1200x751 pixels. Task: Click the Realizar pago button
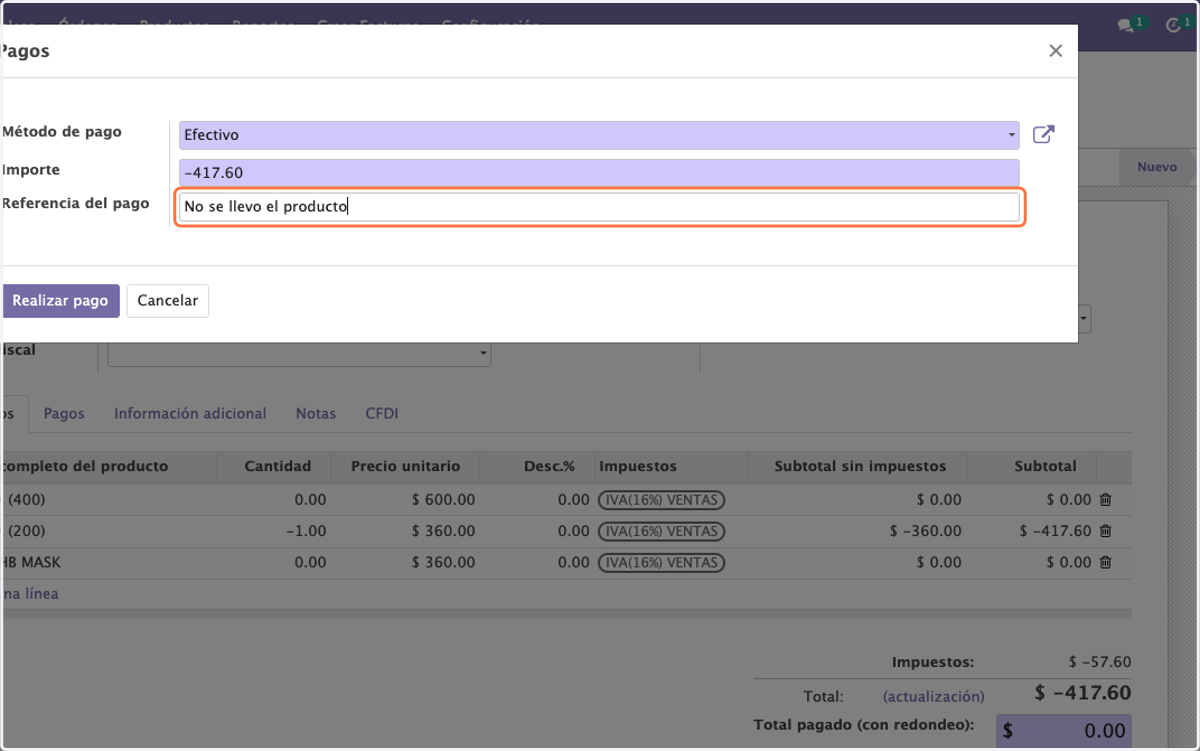[60, 301]
